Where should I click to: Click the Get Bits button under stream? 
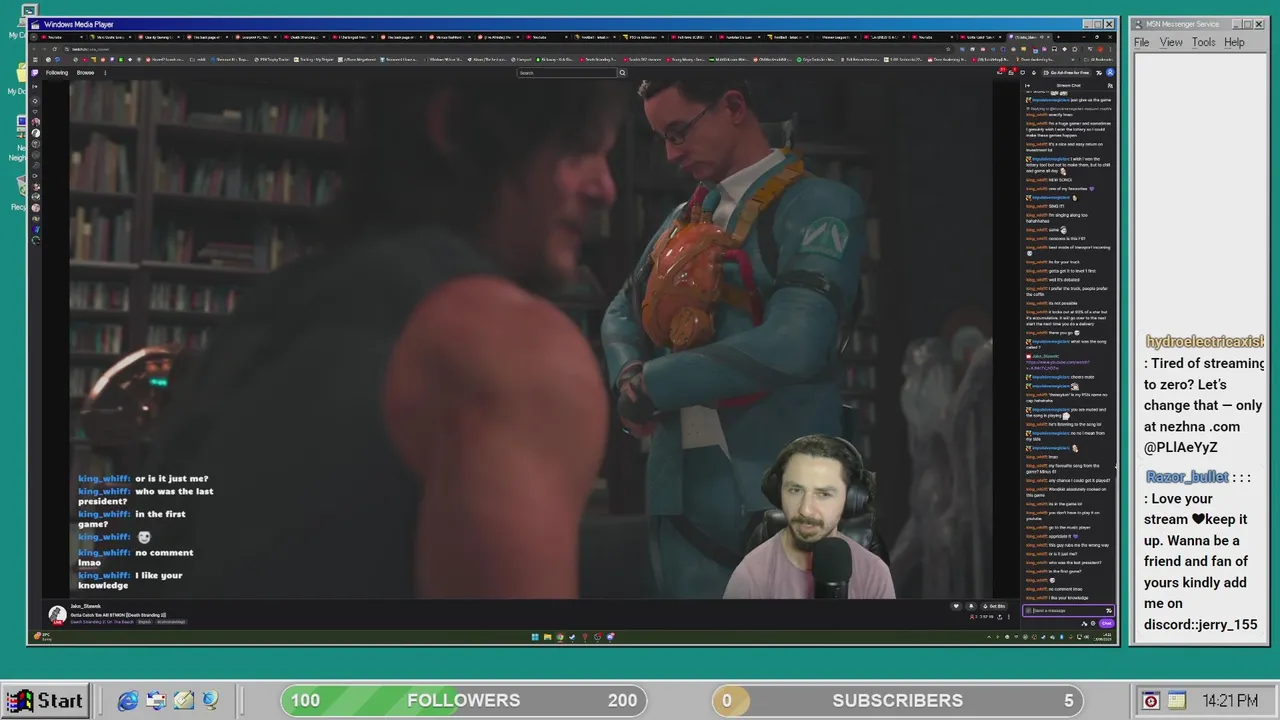996,606
